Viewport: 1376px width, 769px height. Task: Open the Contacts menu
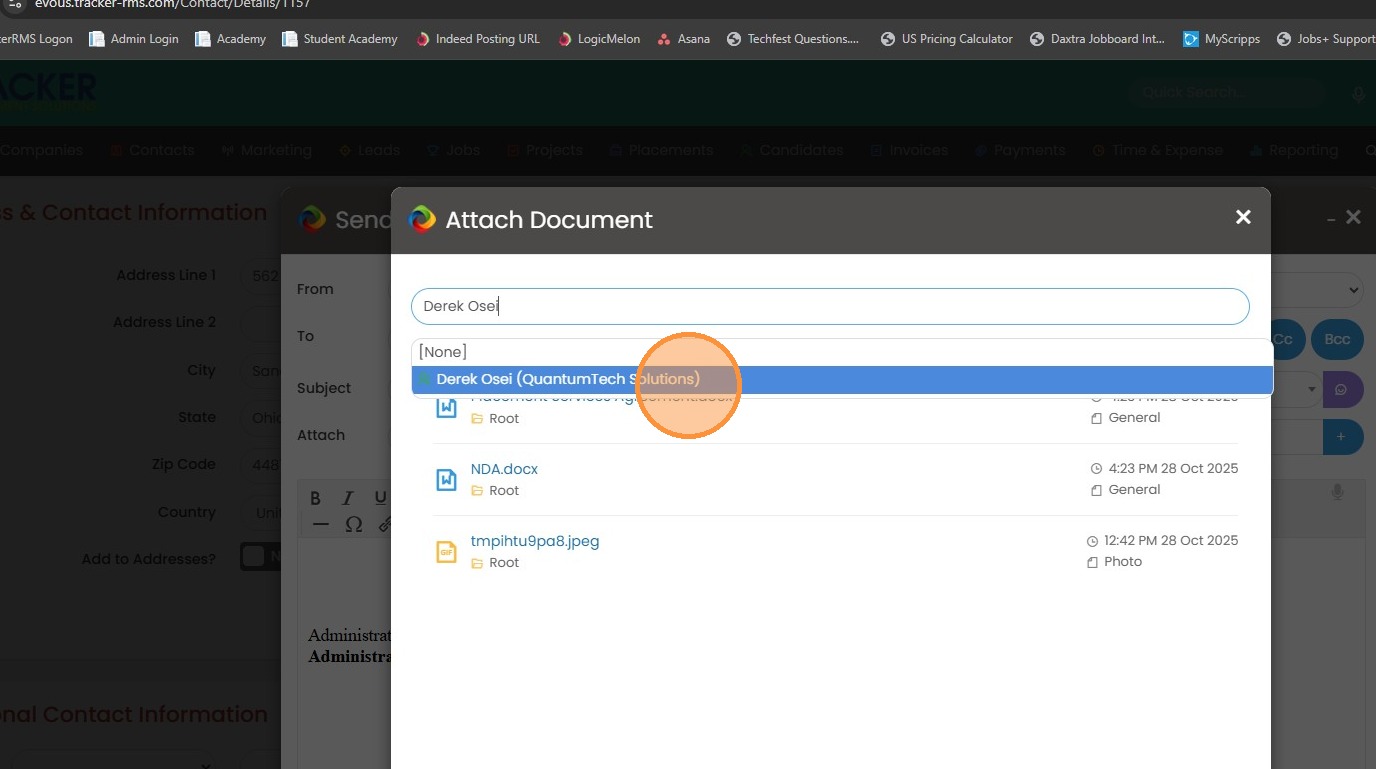coord(153,151)
